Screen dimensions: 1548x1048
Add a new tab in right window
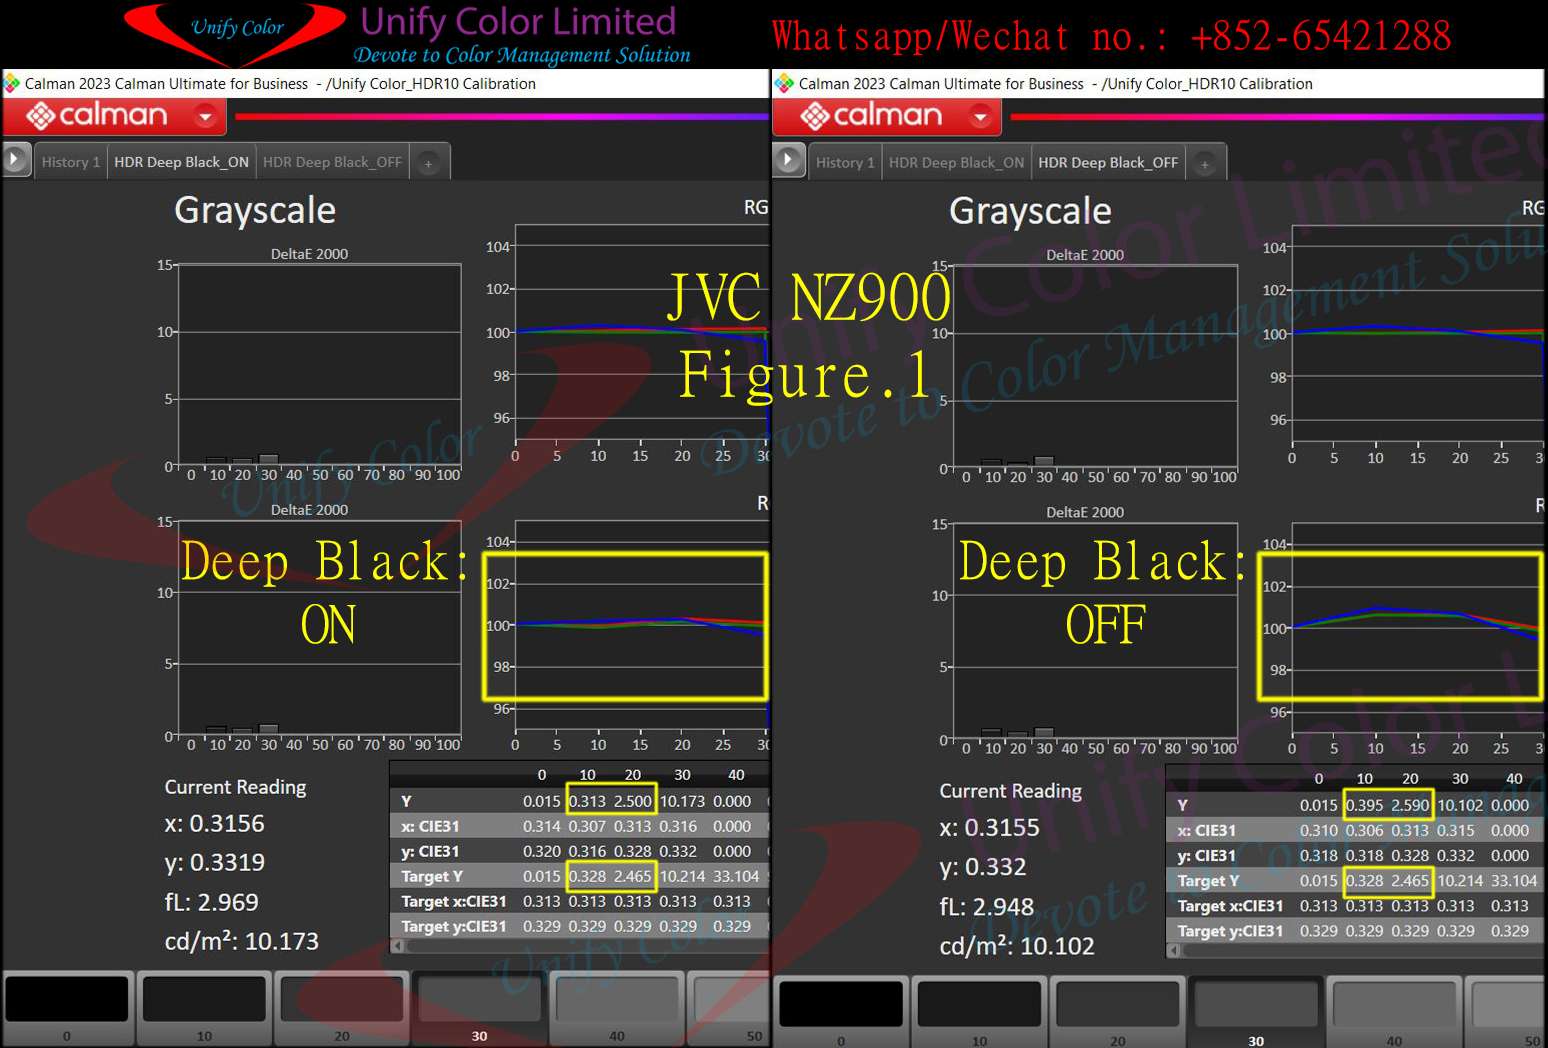coord(1205,163)
